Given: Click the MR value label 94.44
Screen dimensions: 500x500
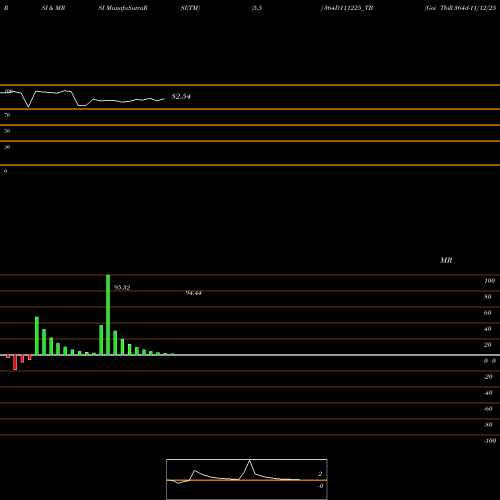Looking at the screenshot, I should [x=194, y=293].
